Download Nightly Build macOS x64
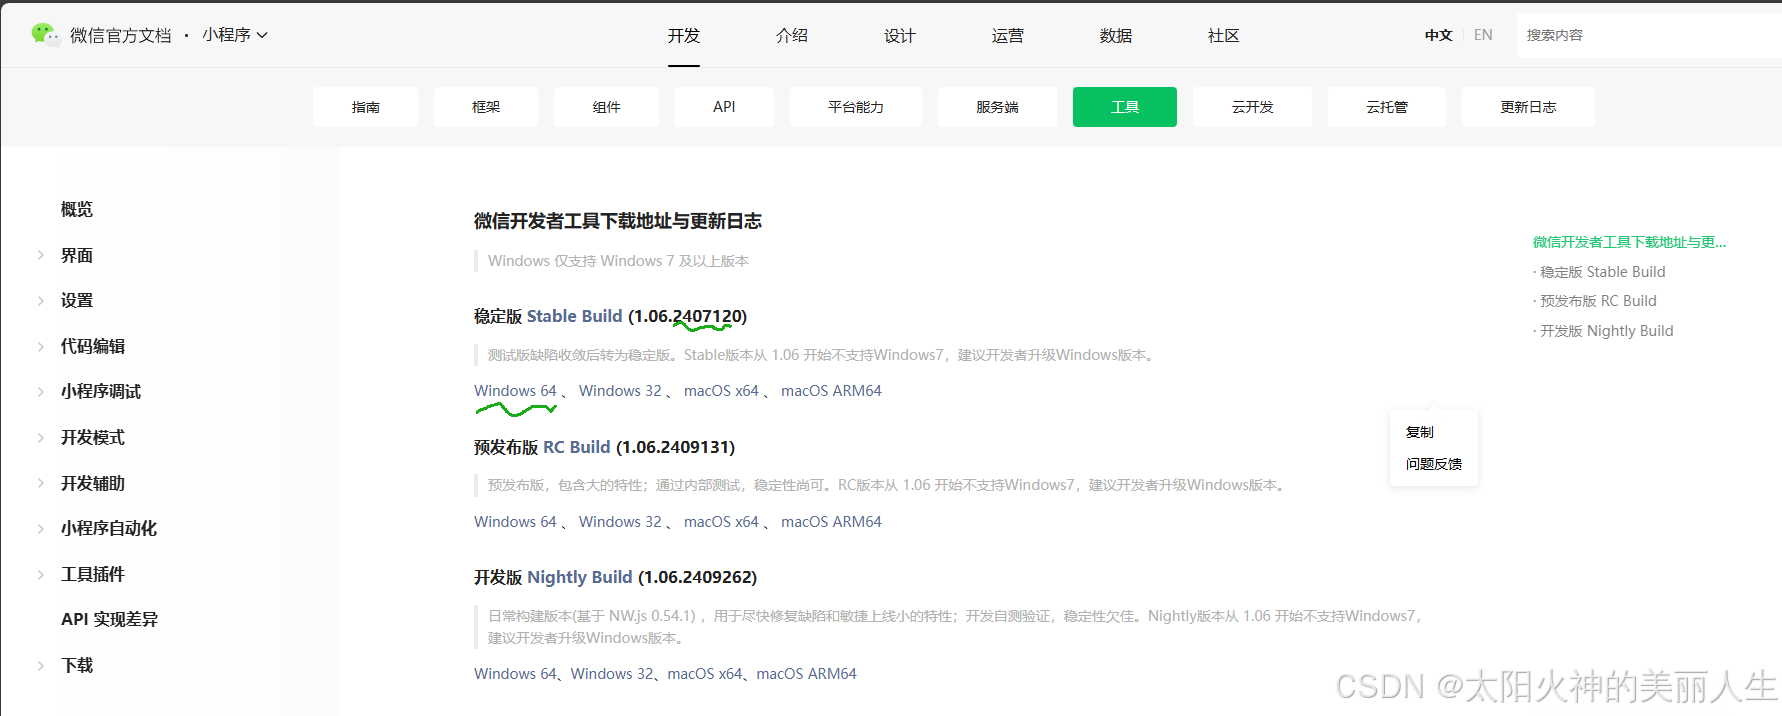Screen dimensions: 1782x716 point(705,674)
